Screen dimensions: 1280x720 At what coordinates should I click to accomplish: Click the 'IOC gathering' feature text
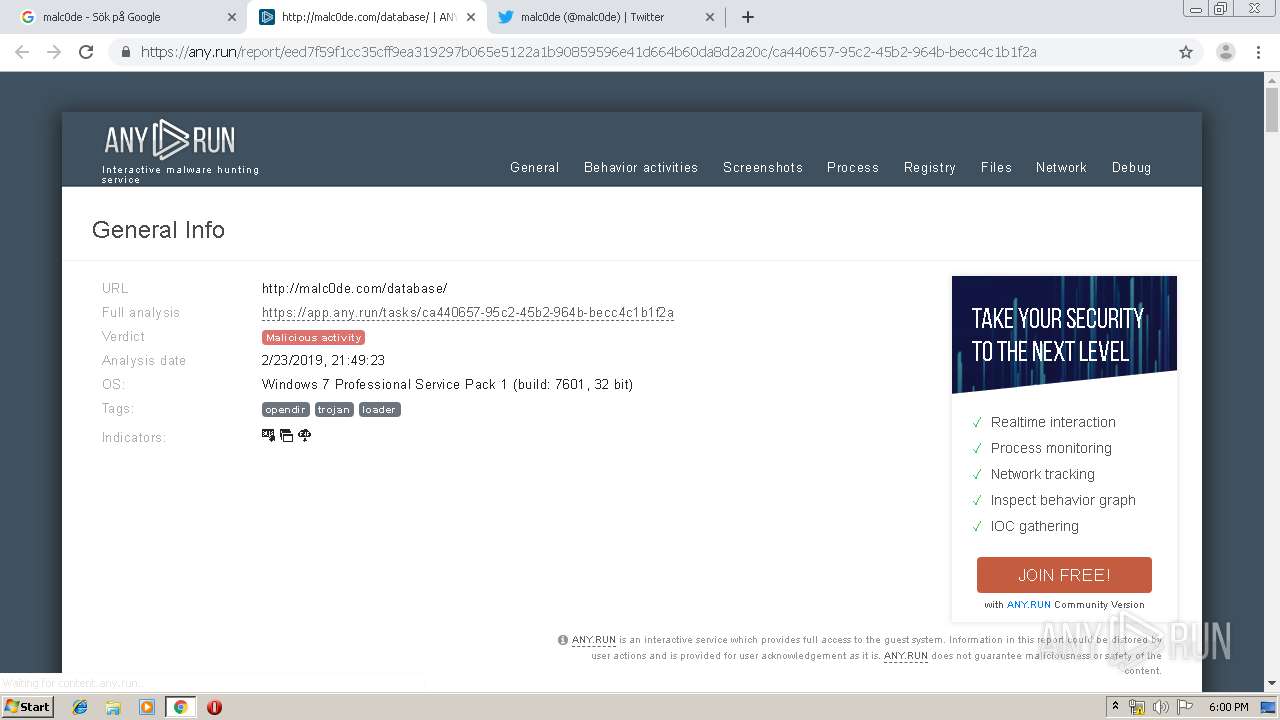click(1035, 526)
